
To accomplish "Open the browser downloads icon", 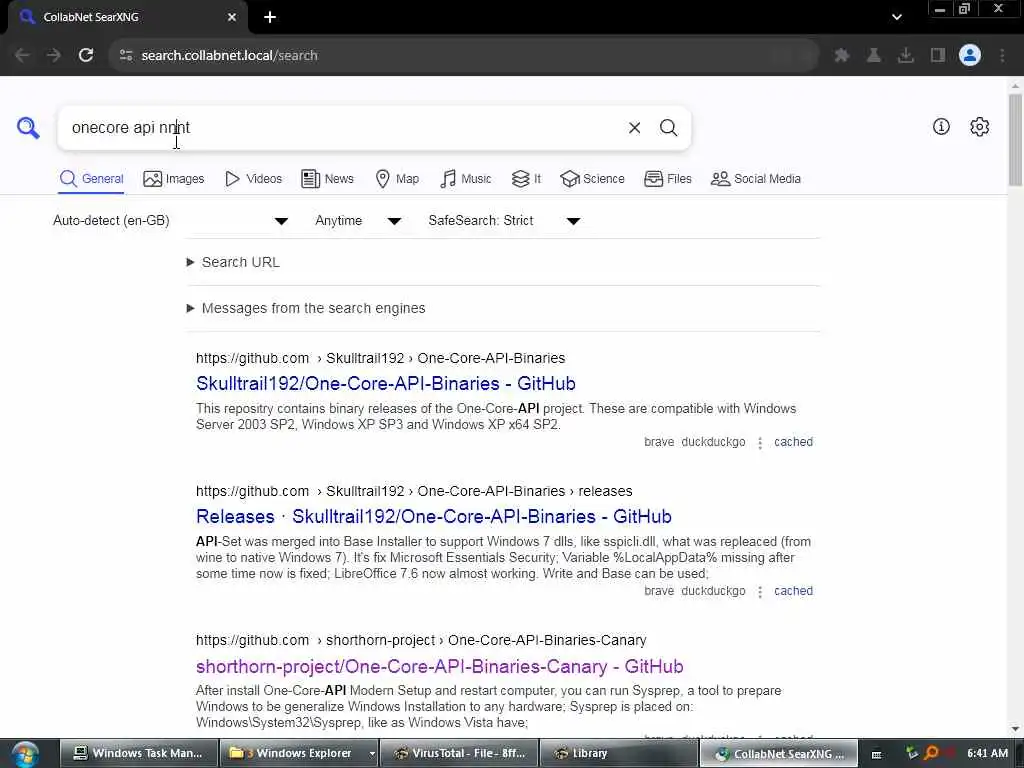I will (905, 56).
